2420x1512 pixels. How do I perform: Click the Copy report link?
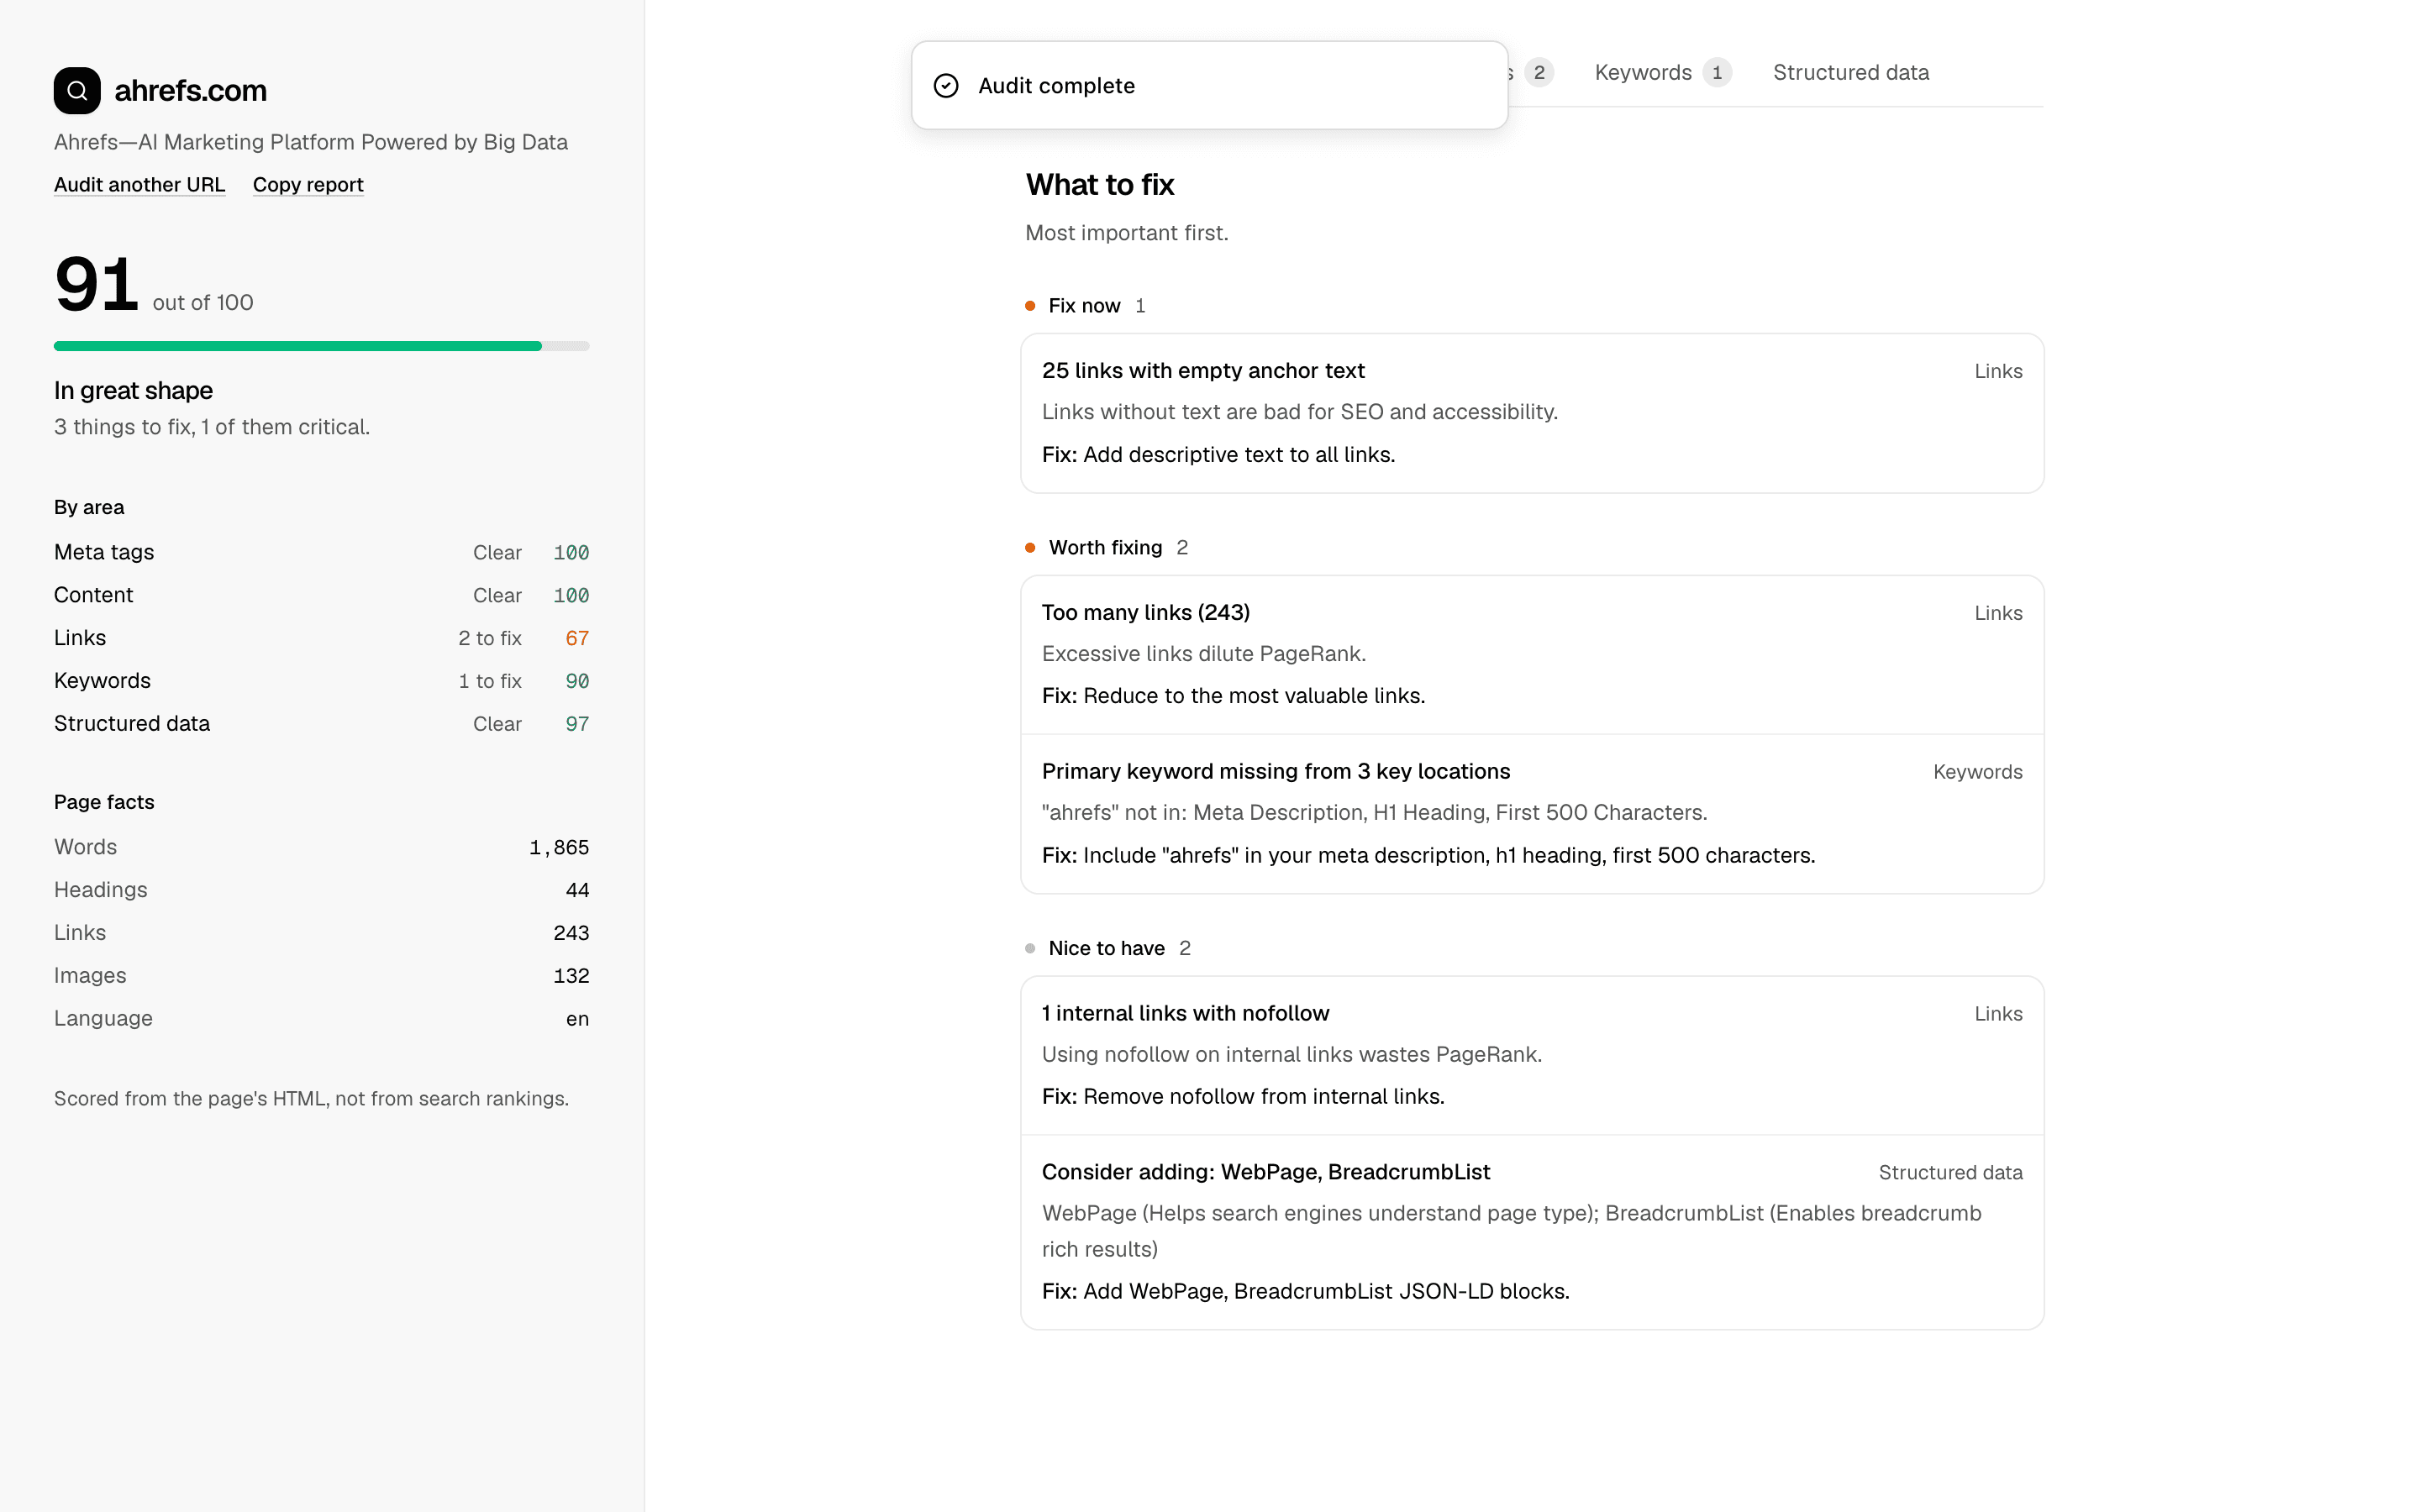(x=308, y=185)
